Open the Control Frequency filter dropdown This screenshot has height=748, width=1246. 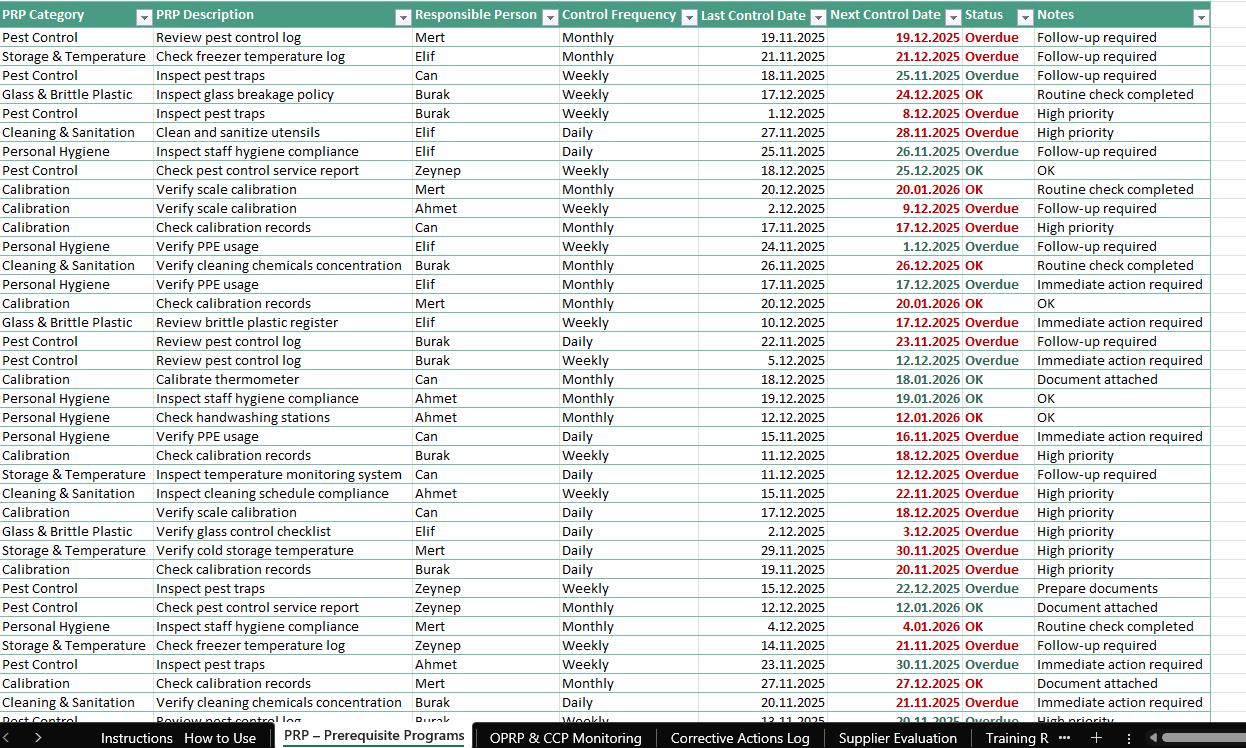688,17
